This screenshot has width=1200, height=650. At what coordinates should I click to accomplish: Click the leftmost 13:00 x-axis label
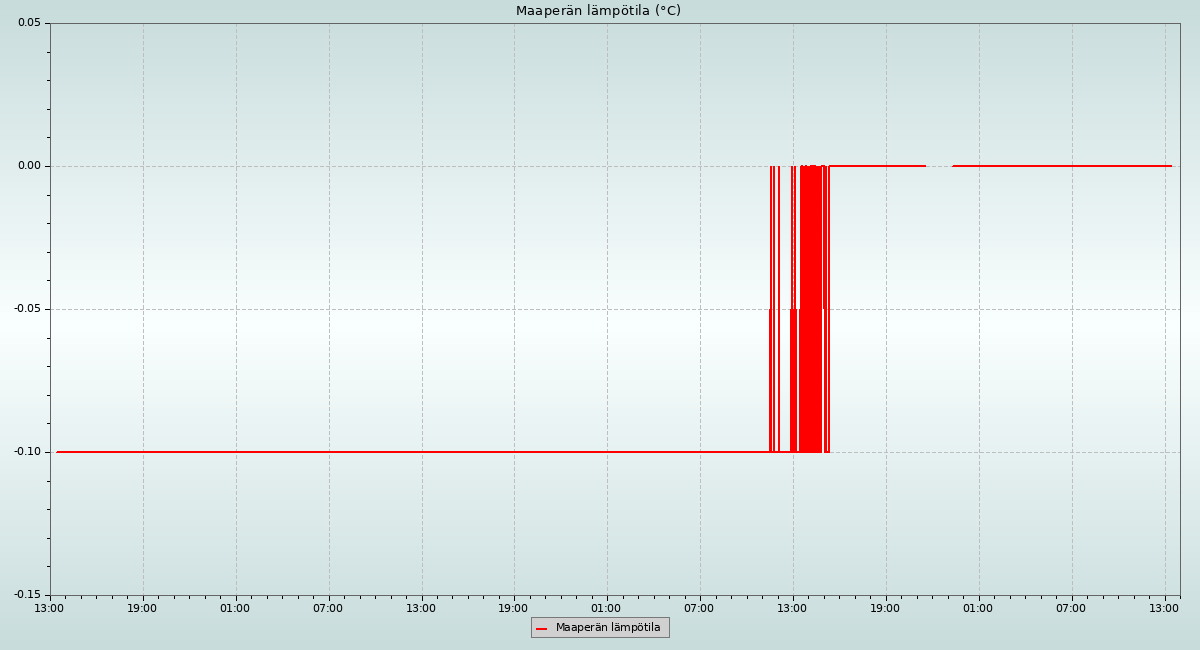(x=49, y=608)
